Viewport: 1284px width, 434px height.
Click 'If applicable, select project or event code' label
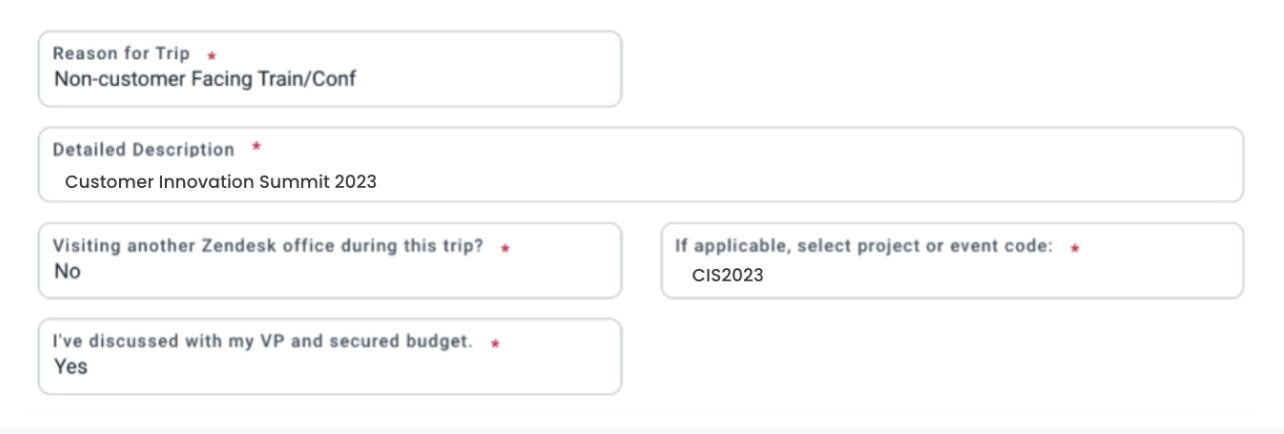coord(863,246)
